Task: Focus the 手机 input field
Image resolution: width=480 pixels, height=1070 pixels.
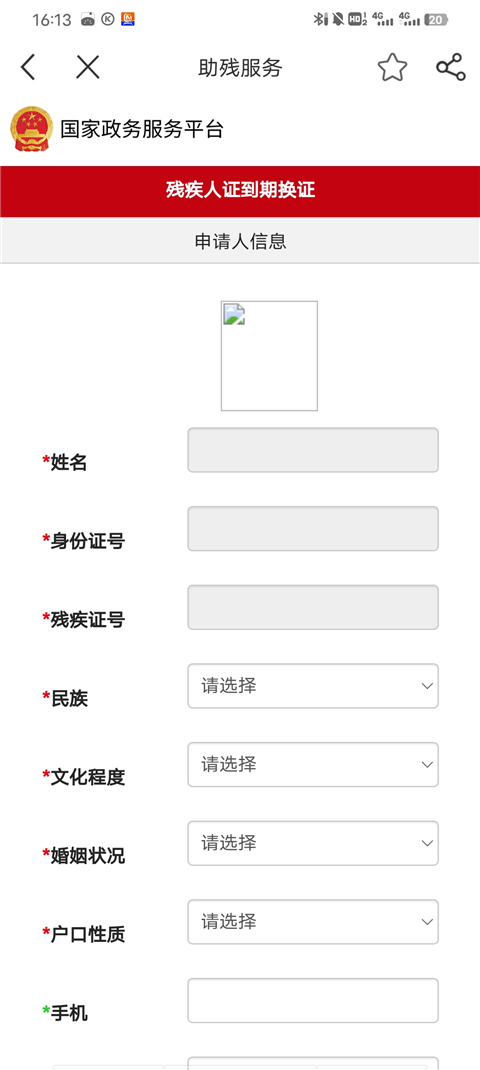Action: [313, 1000]
